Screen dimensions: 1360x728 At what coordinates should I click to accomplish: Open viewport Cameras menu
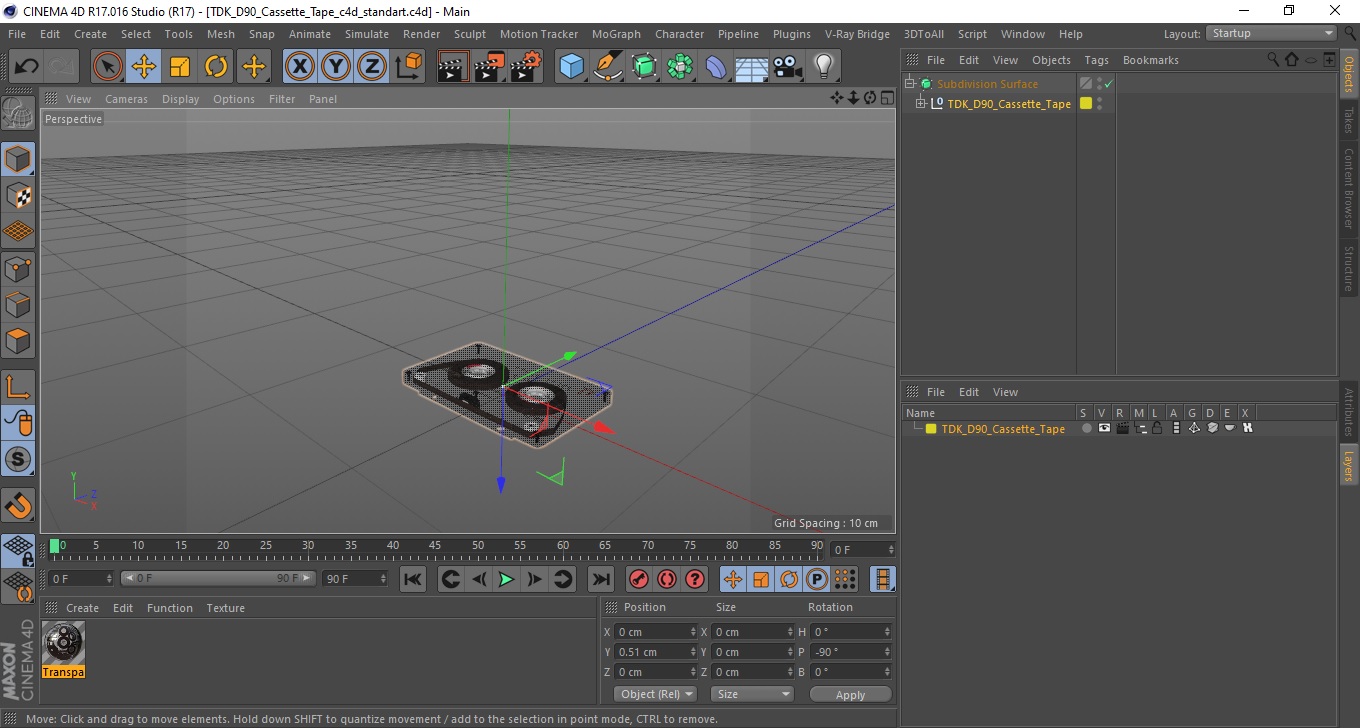126,99
